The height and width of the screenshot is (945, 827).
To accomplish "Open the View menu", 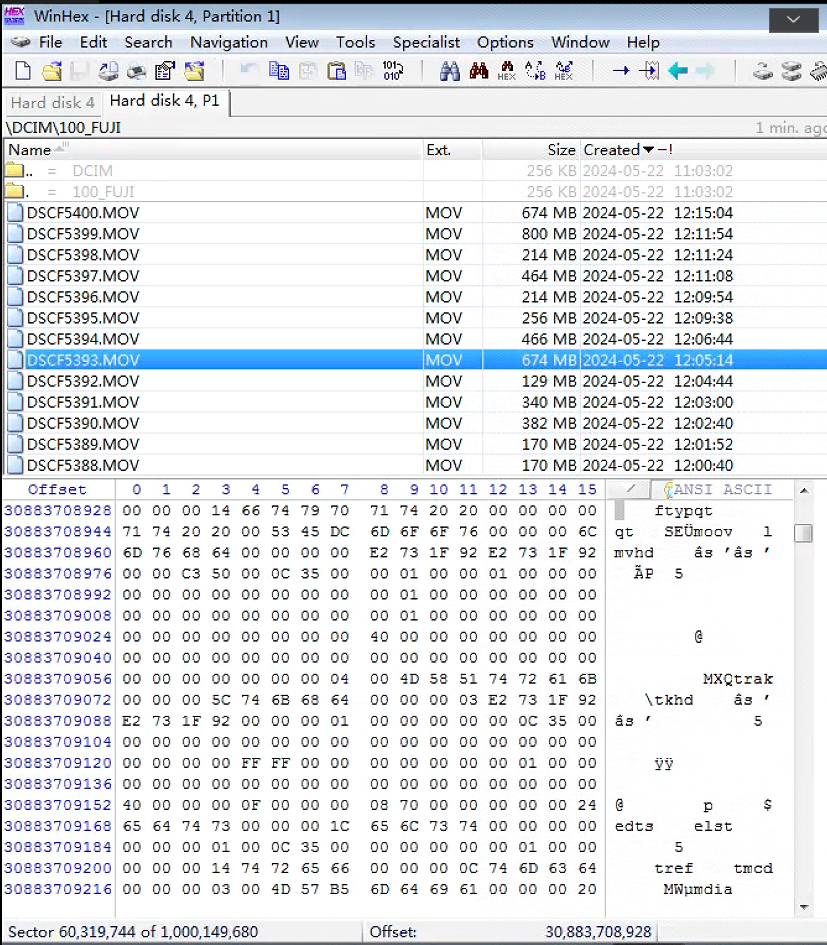I will click(302, 42).
